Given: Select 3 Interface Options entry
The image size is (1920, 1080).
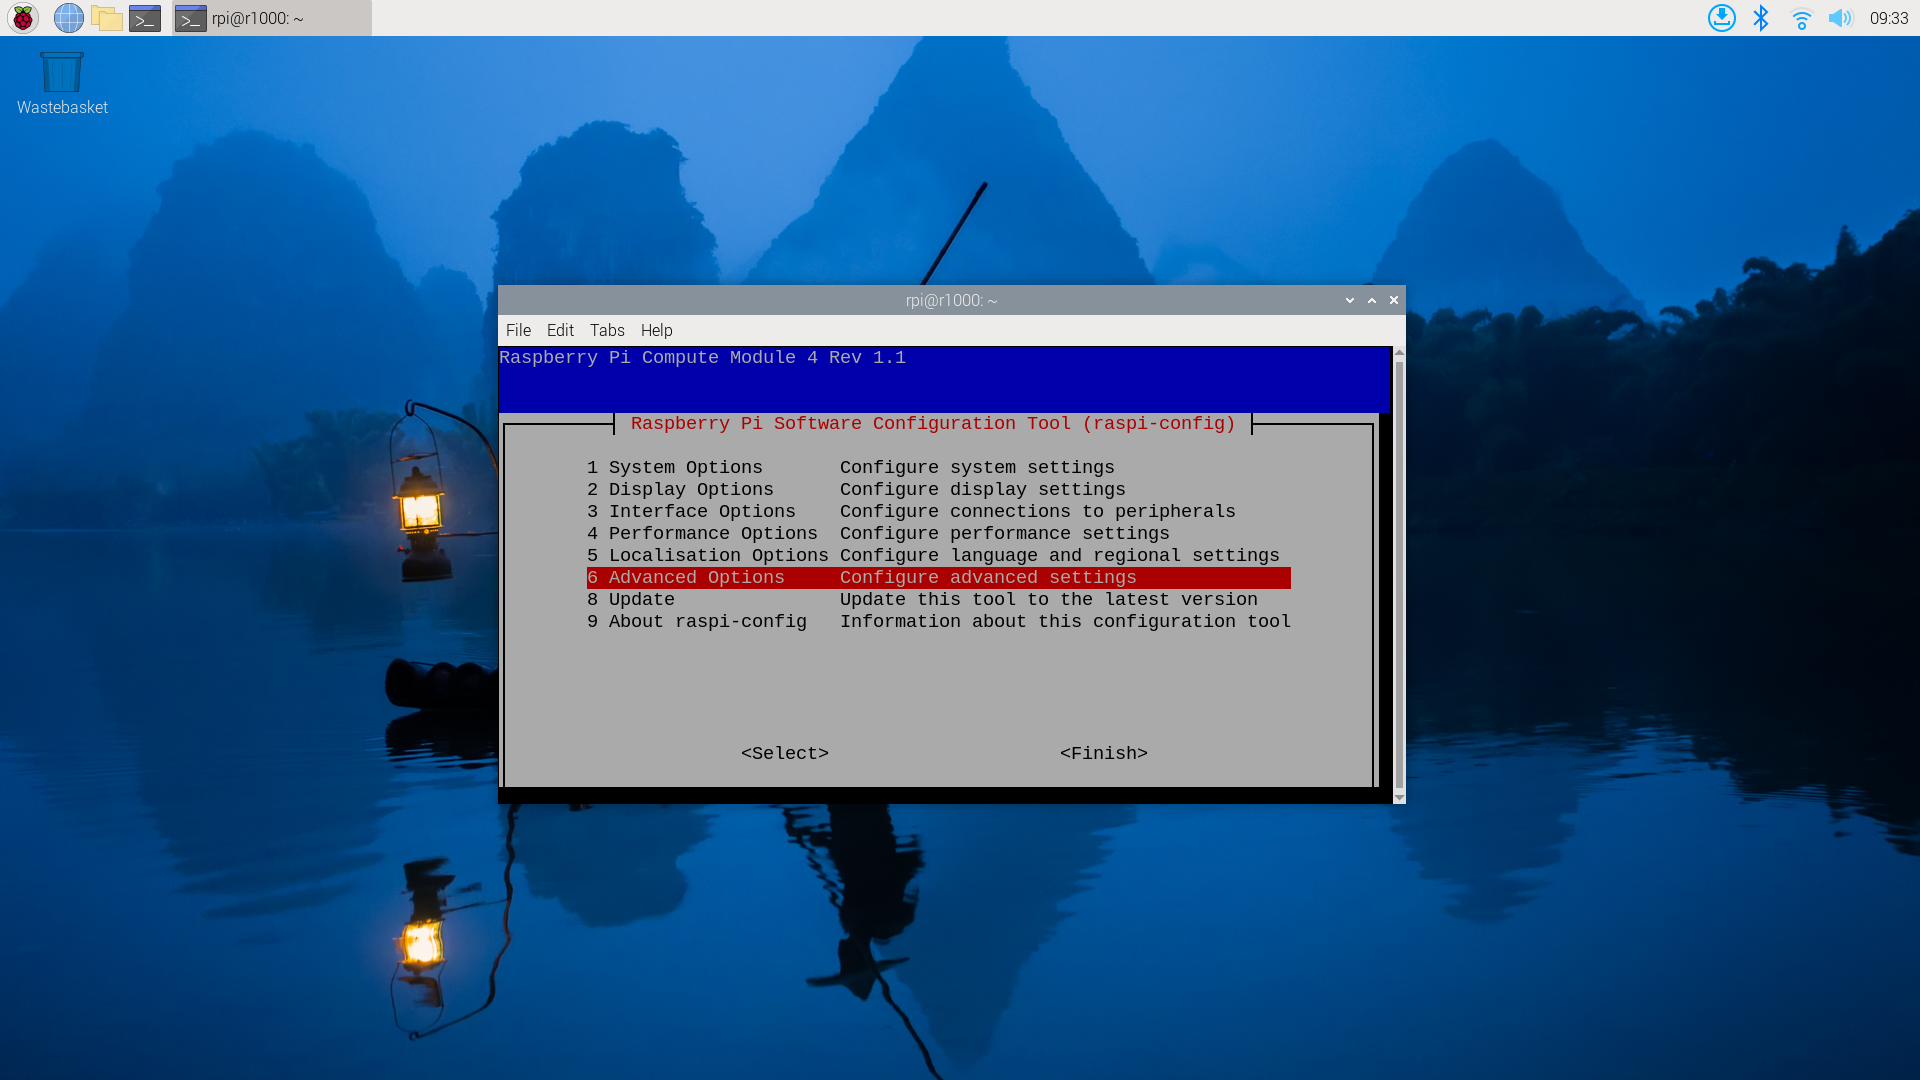Looking at the screenshot, I should [938, 511].
